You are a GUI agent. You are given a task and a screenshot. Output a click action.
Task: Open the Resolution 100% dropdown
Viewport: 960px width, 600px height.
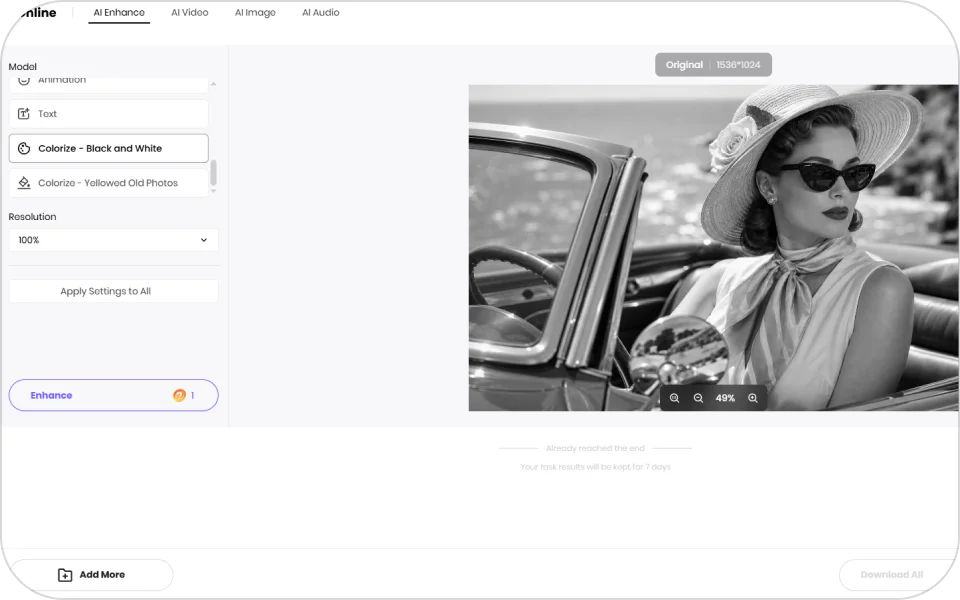pos(113,240)
